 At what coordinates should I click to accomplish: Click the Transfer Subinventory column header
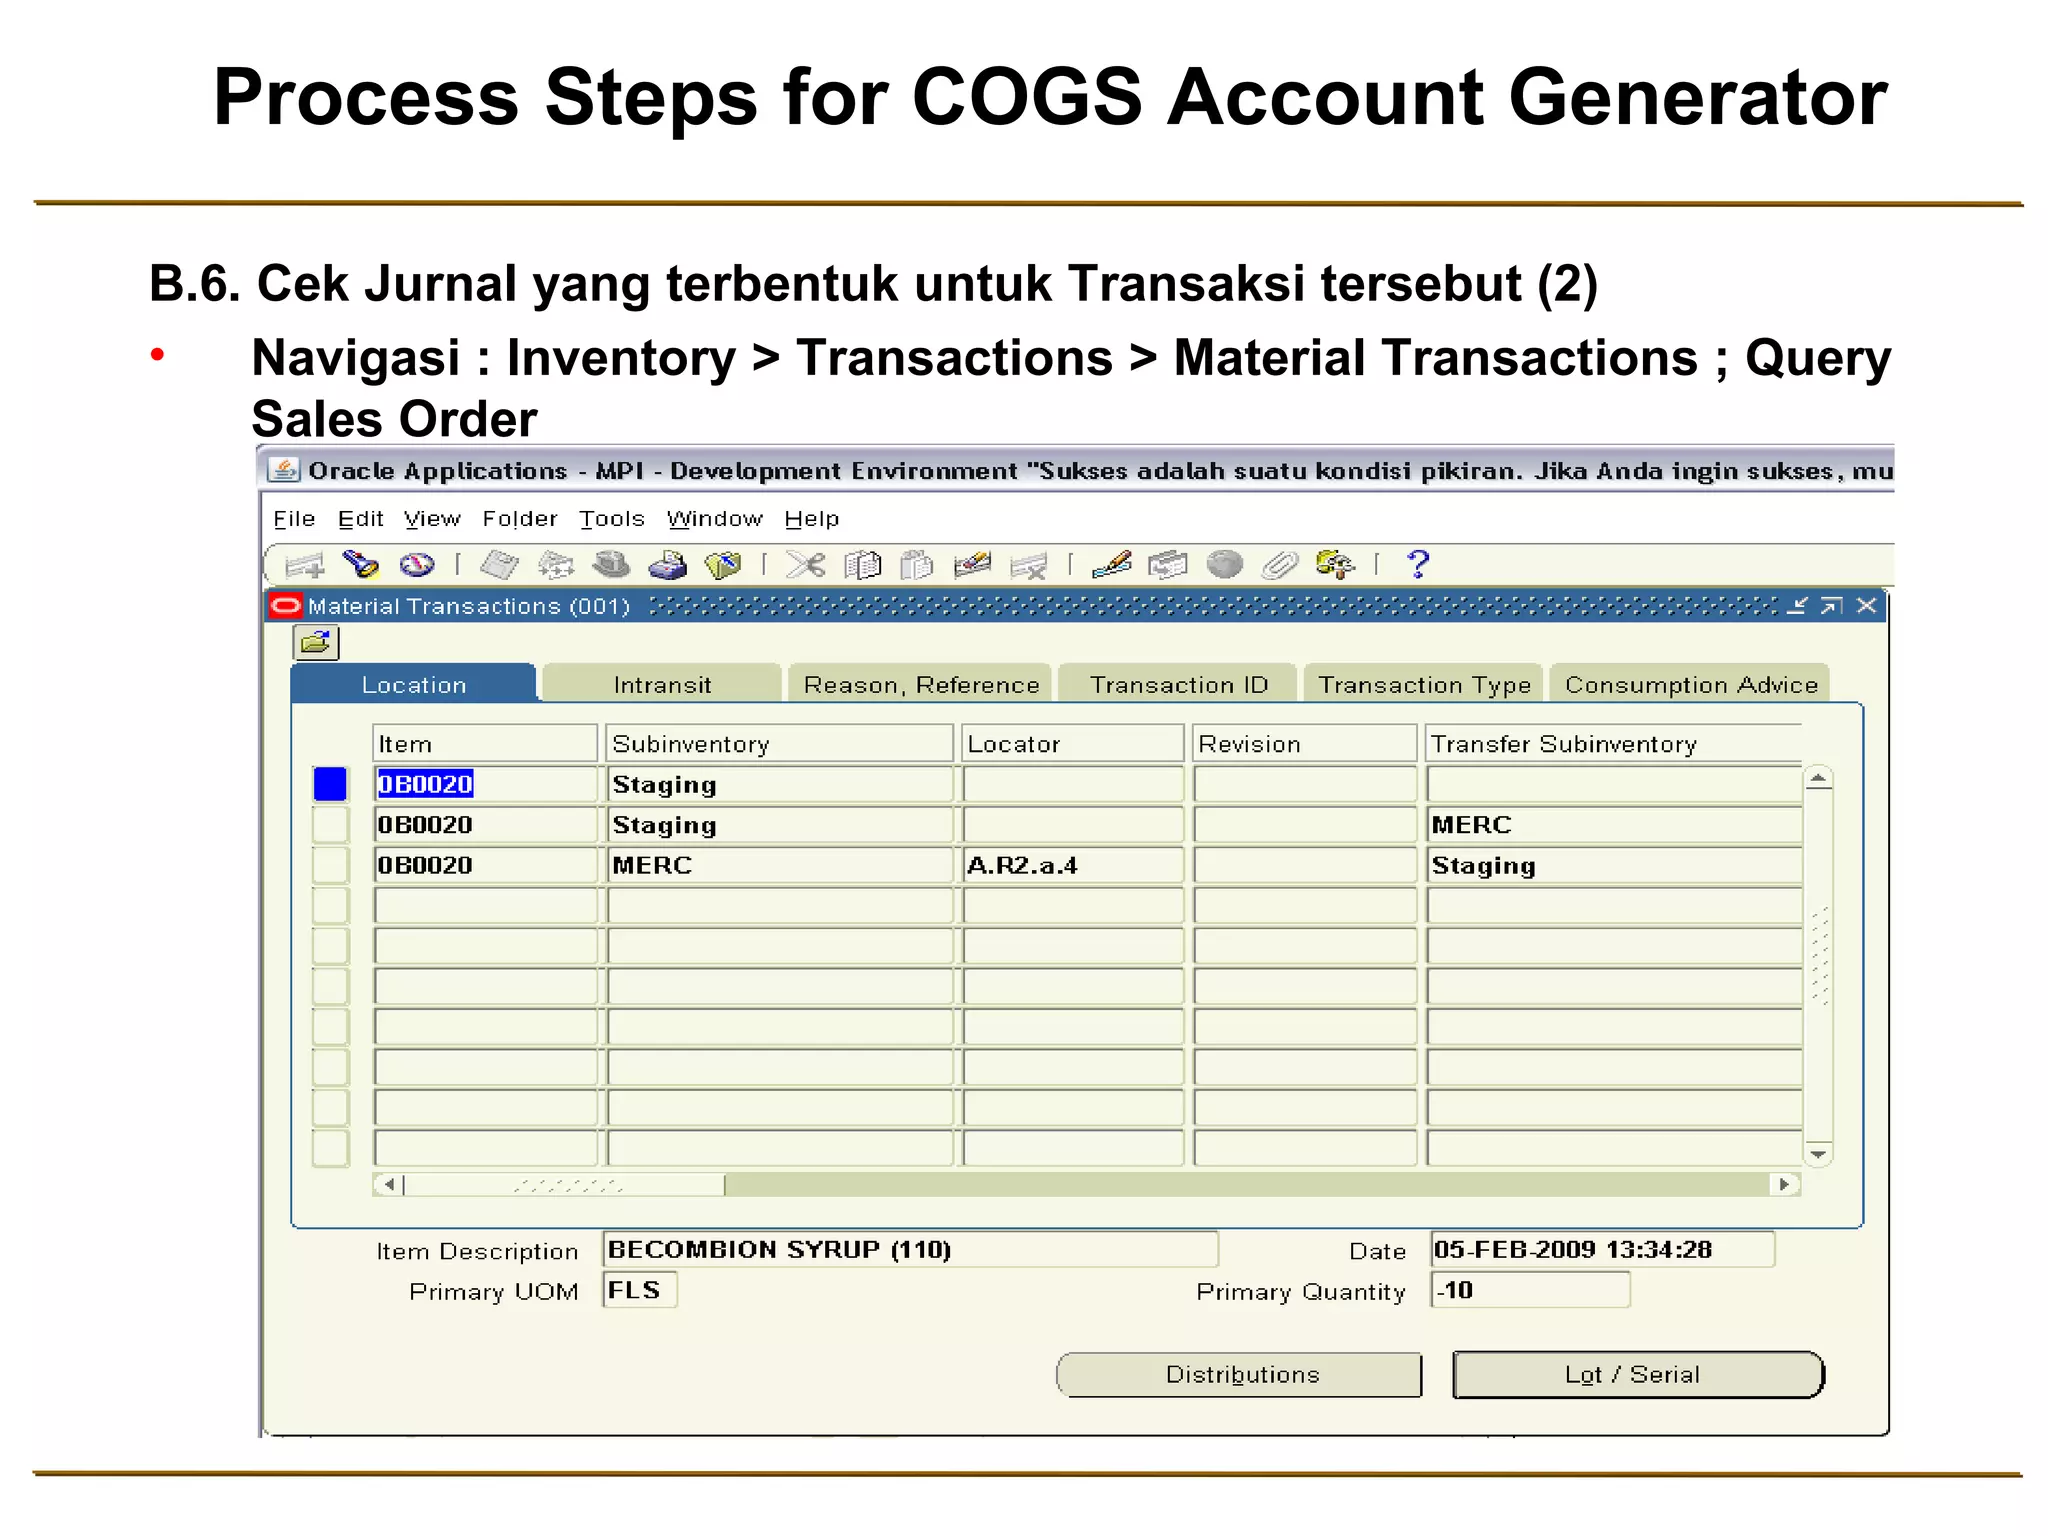tap(1614, 743)
